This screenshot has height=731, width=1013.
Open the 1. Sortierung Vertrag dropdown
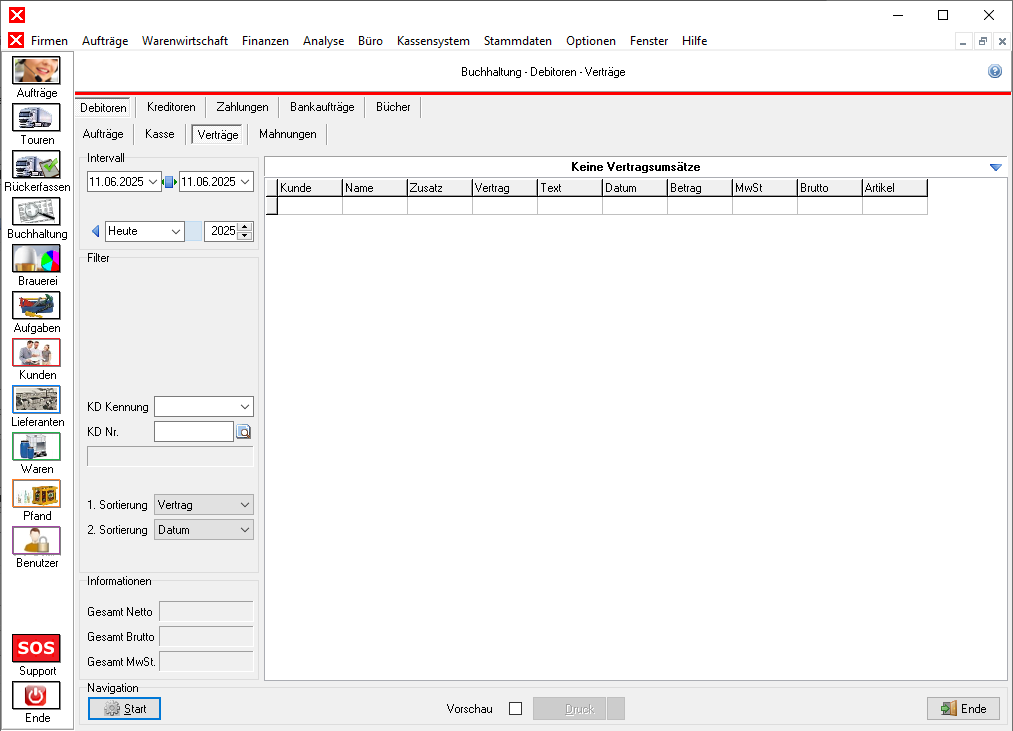point(245,505)
